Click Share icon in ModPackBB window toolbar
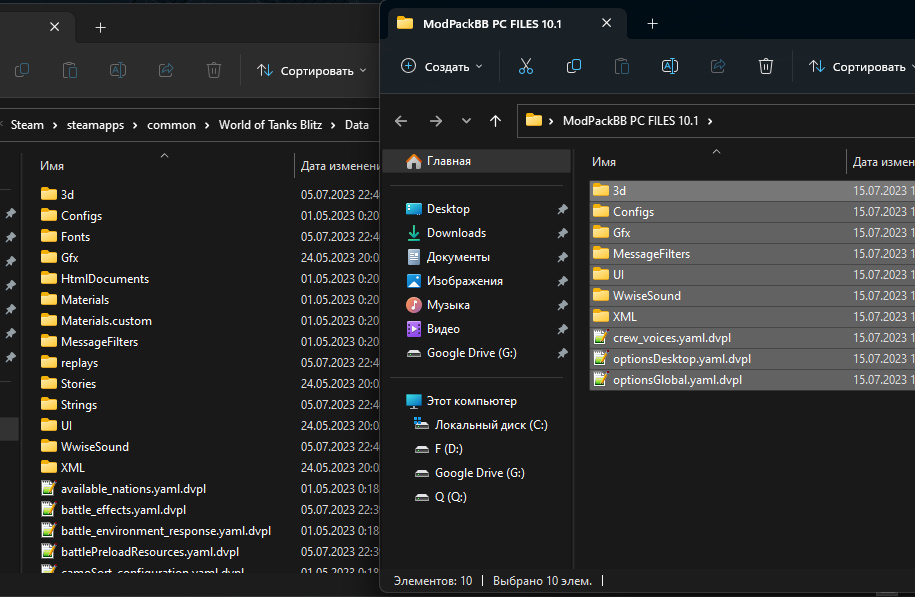 point(718,67)
